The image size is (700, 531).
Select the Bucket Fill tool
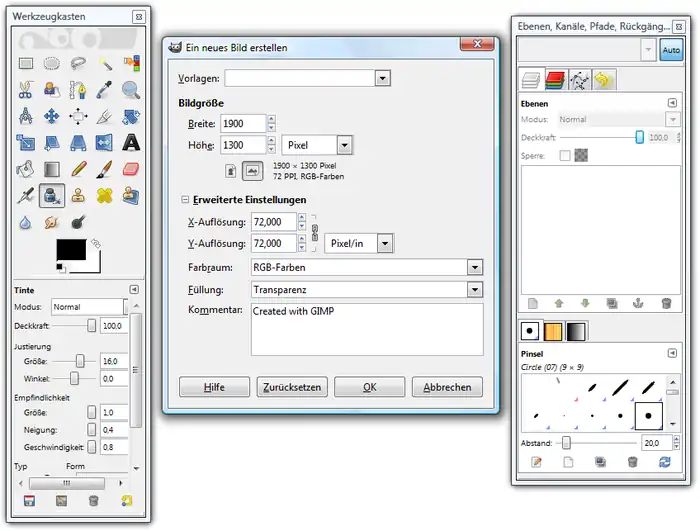pos(26,169)
